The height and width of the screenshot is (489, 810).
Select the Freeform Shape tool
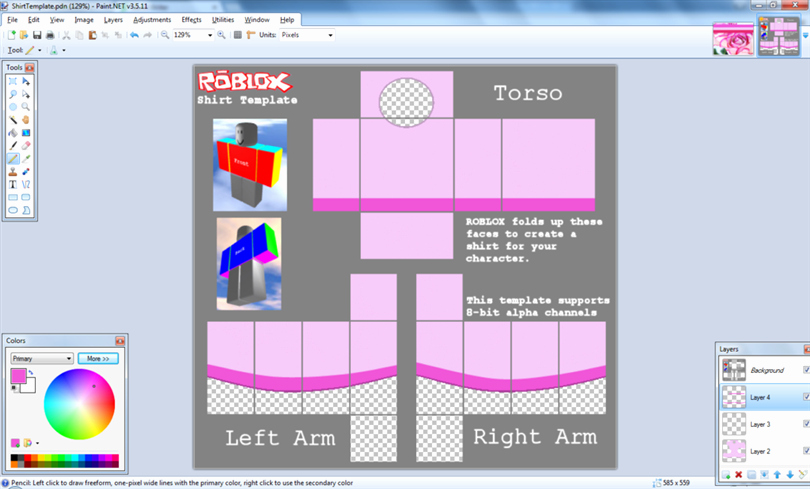coord(26,210)
